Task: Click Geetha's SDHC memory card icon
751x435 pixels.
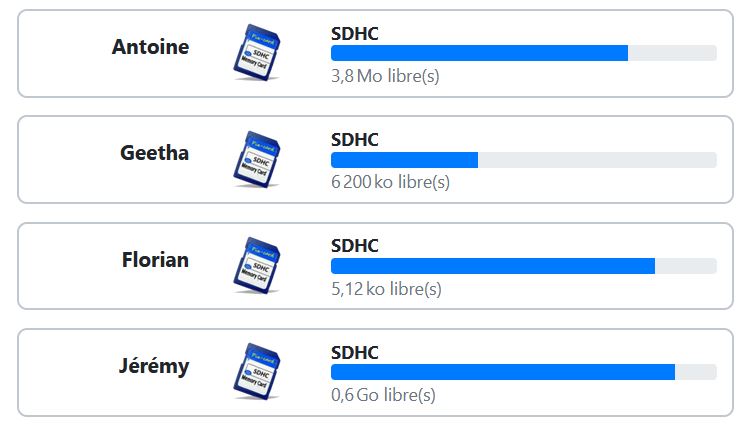Action: [x=257, y=159]
